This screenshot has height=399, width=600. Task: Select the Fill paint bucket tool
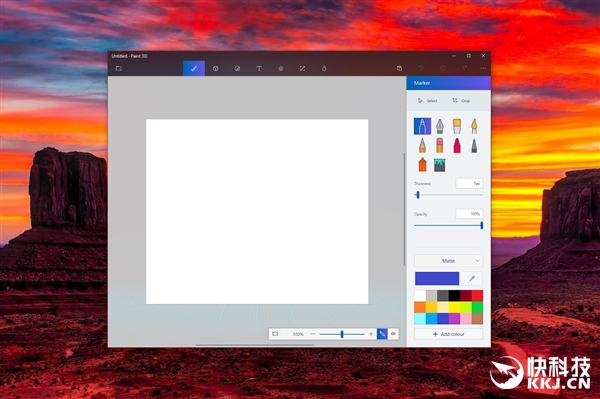coord(440,165)
